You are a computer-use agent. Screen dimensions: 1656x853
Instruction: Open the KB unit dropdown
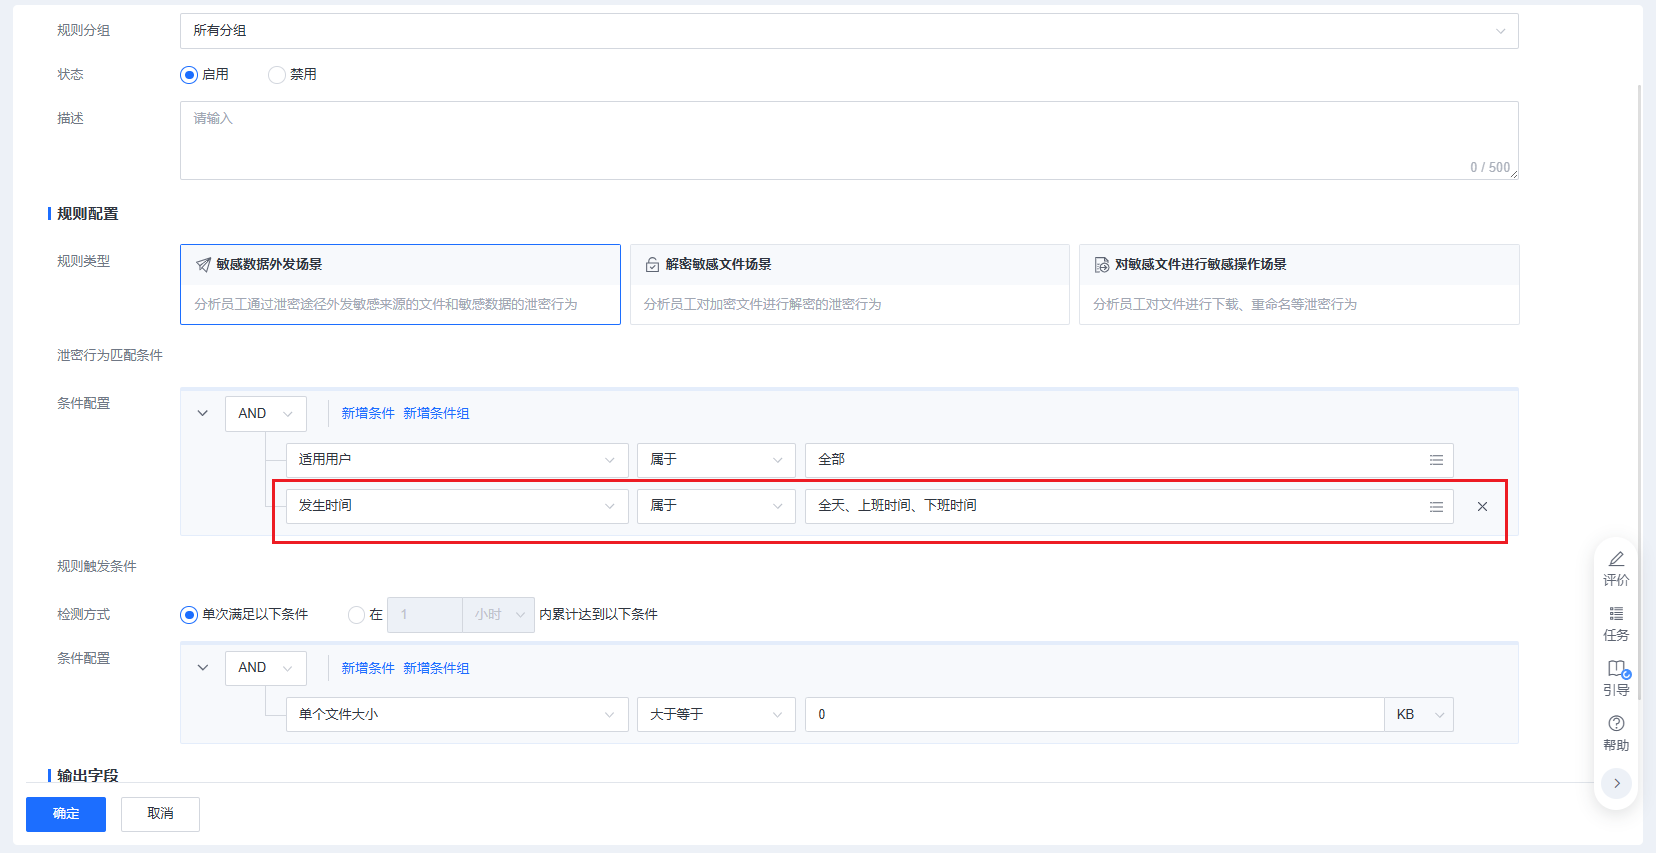point(1418,715)
